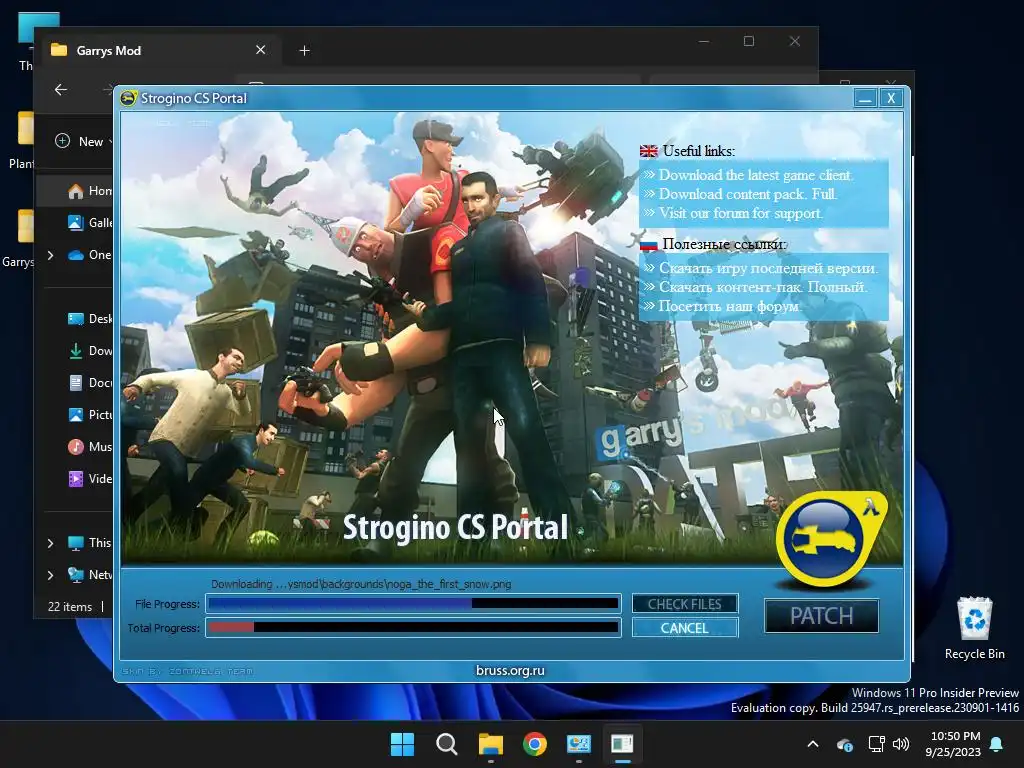Open File Explorer from the taskbar
The height and width of the screenshot is (768, 1024).
(x=490, y=744)
